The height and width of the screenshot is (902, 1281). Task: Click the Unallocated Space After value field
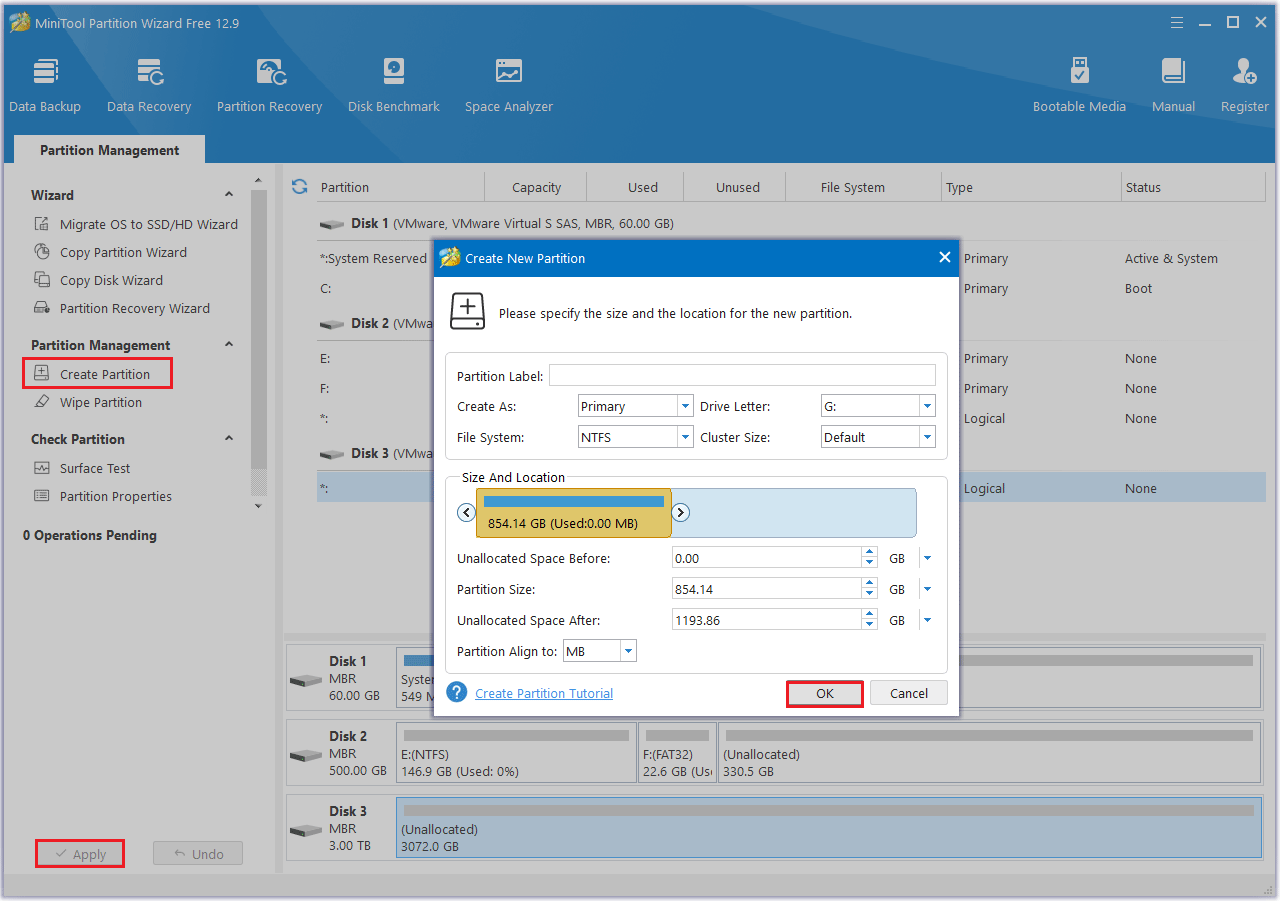click(x=766, y=620)
